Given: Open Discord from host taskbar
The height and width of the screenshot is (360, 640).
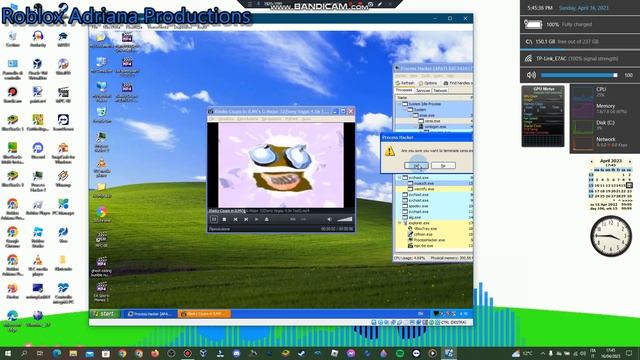Looking at the screenshot, I should [236, 353].
